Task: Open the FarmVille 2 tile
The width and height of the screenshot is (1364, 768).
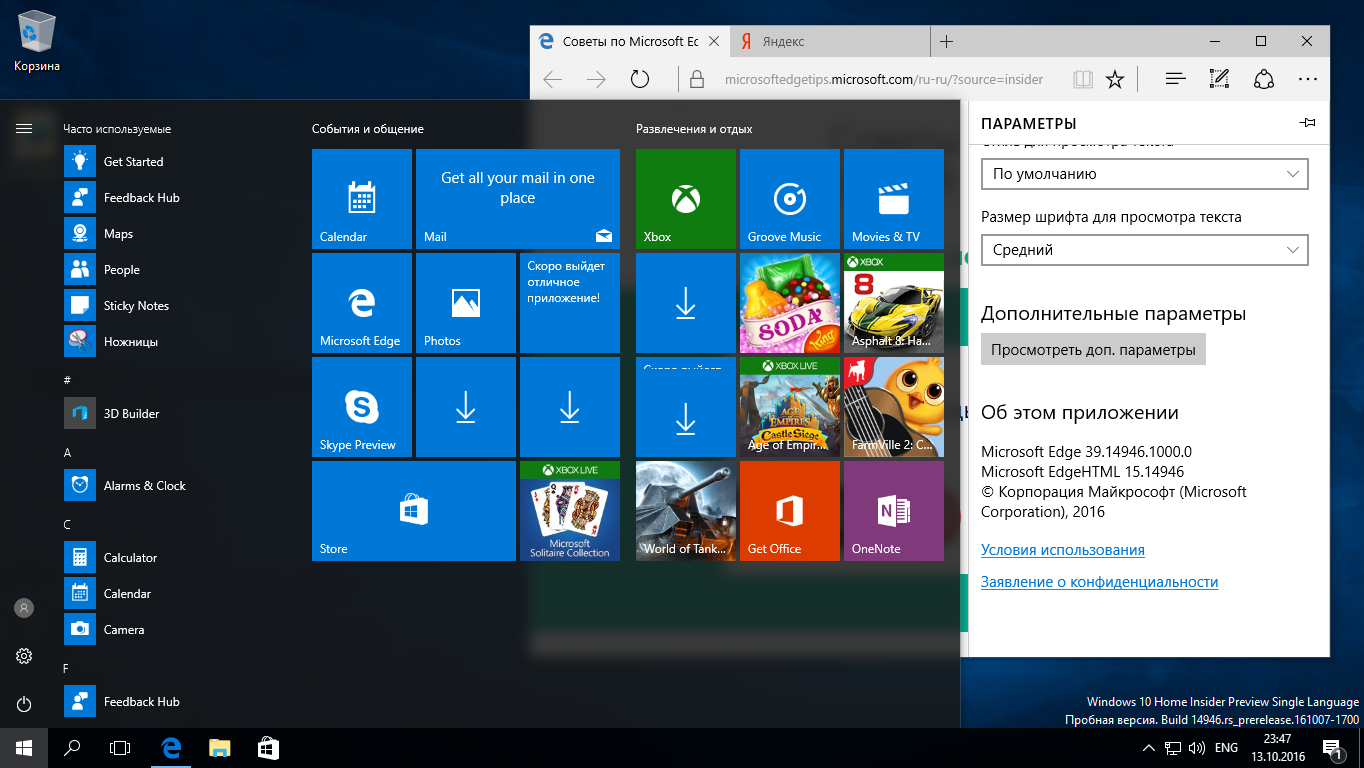Action: tap(894, 407)
